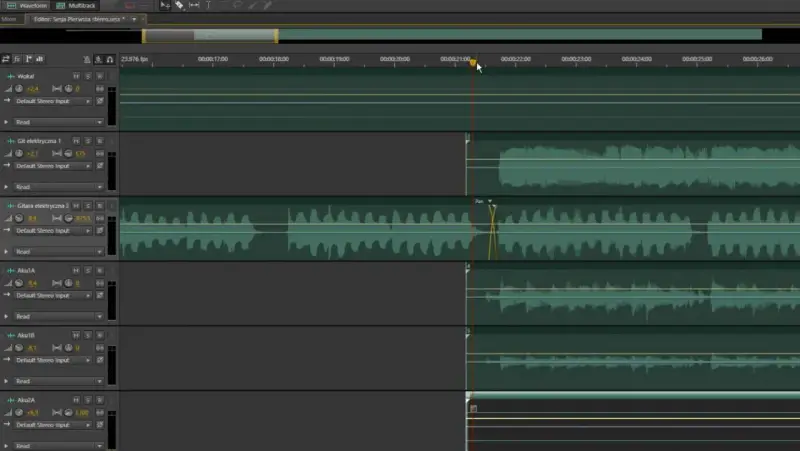This screenshot has height=451, width=800.
Task: Switch to Multitrack view
Action: click(x=77, y=6)
